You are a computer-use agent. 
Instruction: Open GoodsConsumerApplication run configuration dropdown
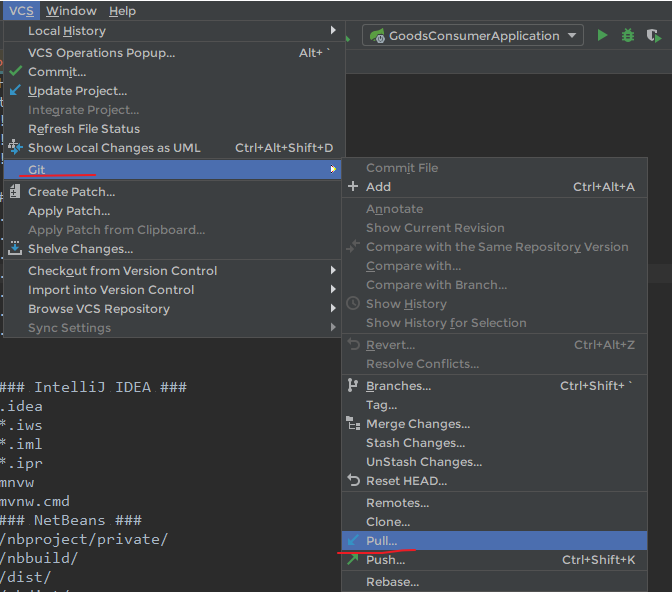point(472,36)
